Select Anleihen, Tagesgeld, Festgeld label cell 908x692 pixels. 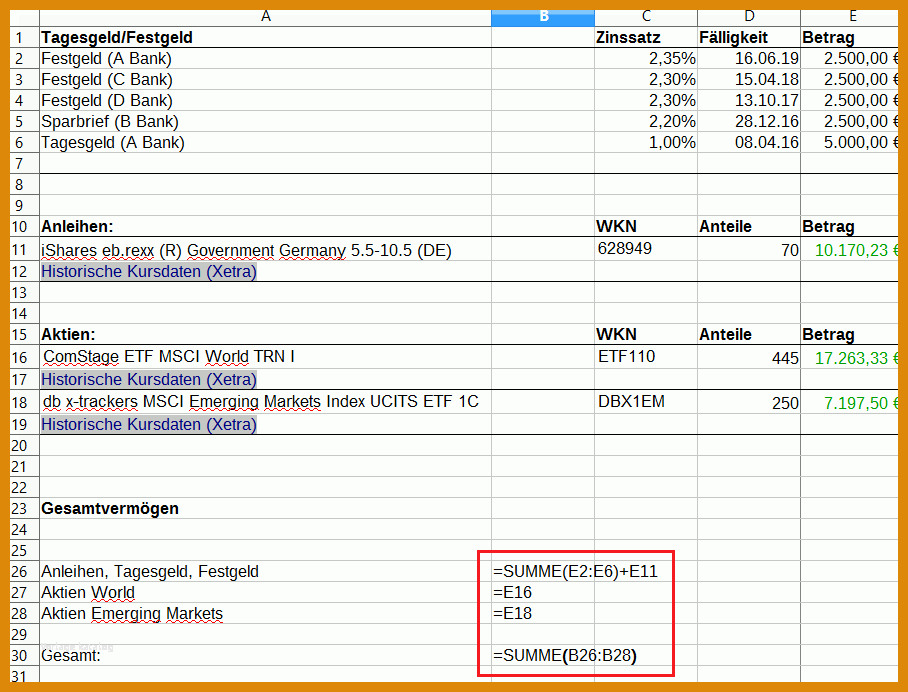coord(265,572)
